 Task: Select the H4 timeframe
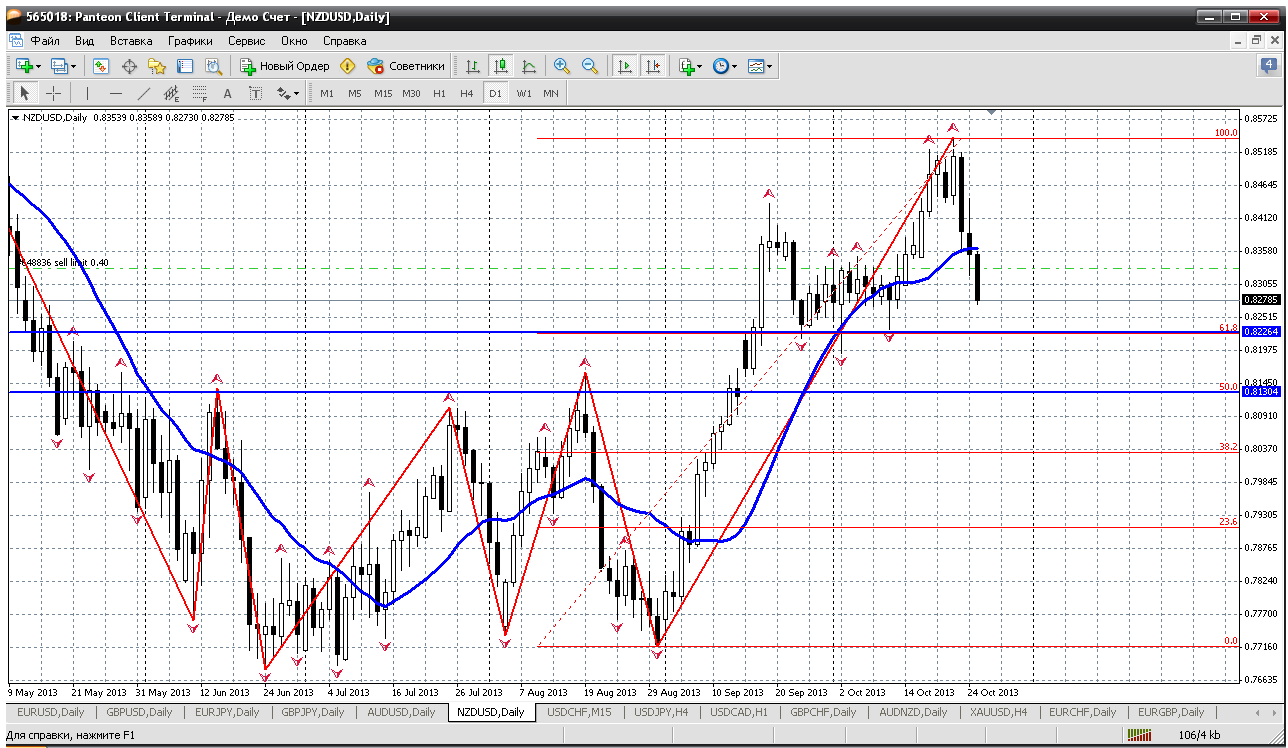coord(466,93)
